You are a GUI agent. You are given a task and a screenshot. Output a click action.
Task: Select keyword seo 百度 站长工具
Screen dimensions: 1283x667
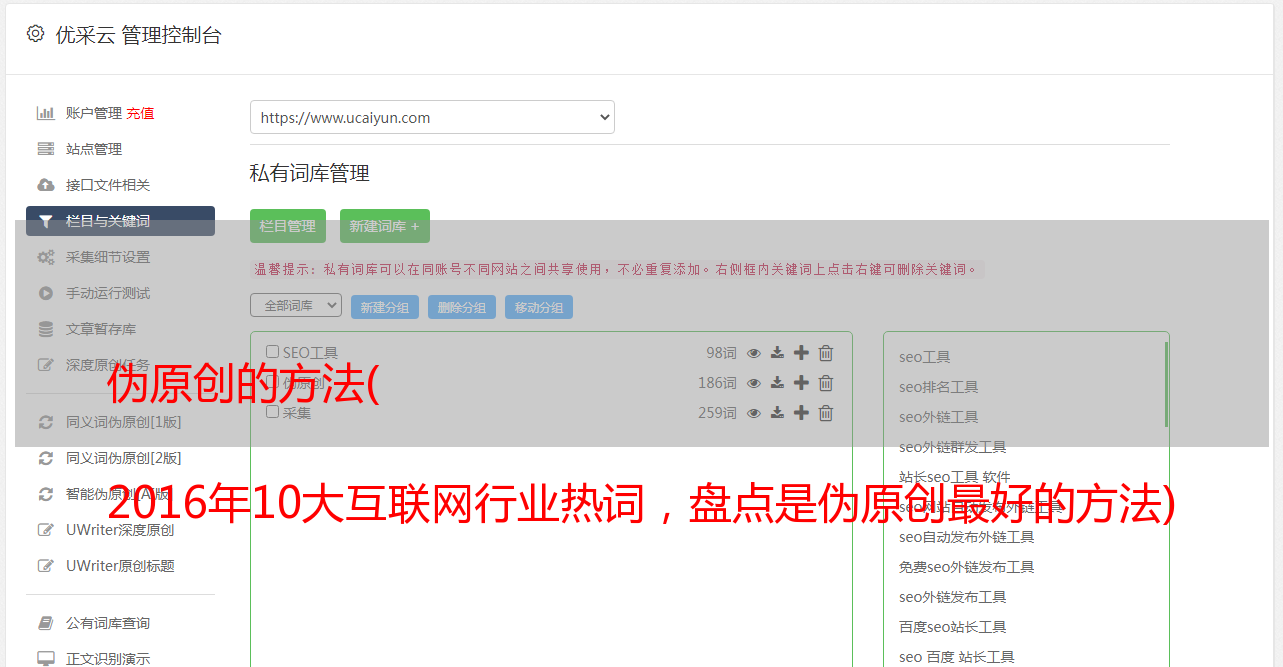(956, 657)
